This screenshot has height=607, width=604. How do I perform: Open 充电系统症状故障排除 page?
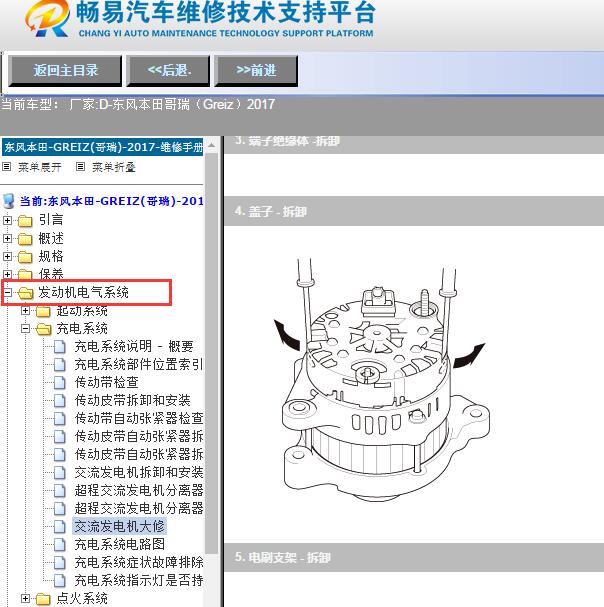point(139,562)
